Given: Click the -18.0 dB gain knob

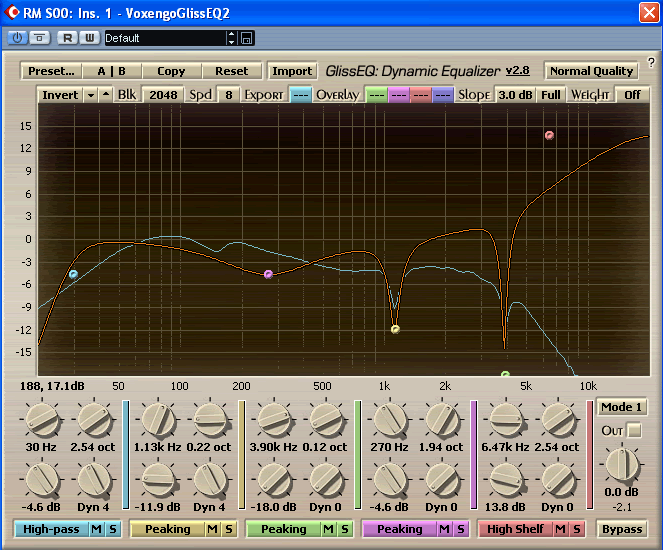Looking at the screenshot, I should coord(274,480).
